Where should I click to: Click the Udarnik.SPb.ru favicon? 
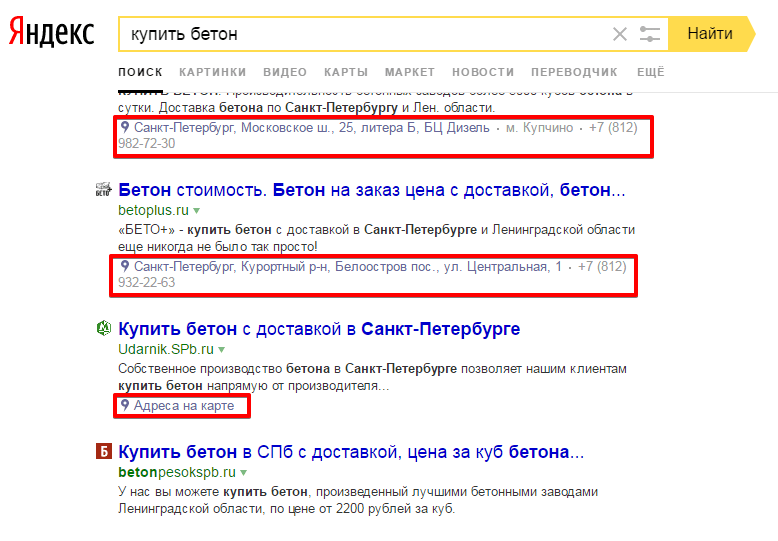[103, 329]
